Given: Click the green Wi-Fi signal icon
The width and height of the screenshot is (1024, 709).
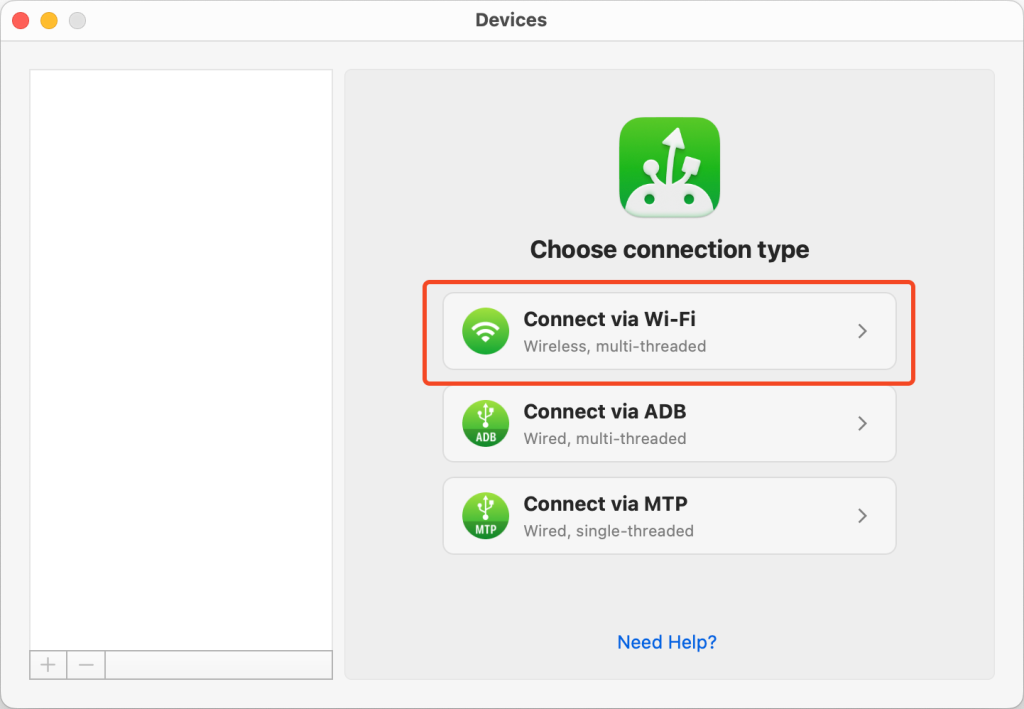Looking at the screenshot, I should click(x=485, y=331).
